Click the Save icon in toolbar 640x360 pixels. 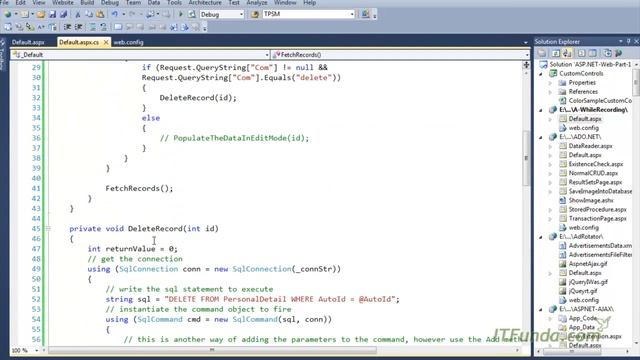pos(52,14)
